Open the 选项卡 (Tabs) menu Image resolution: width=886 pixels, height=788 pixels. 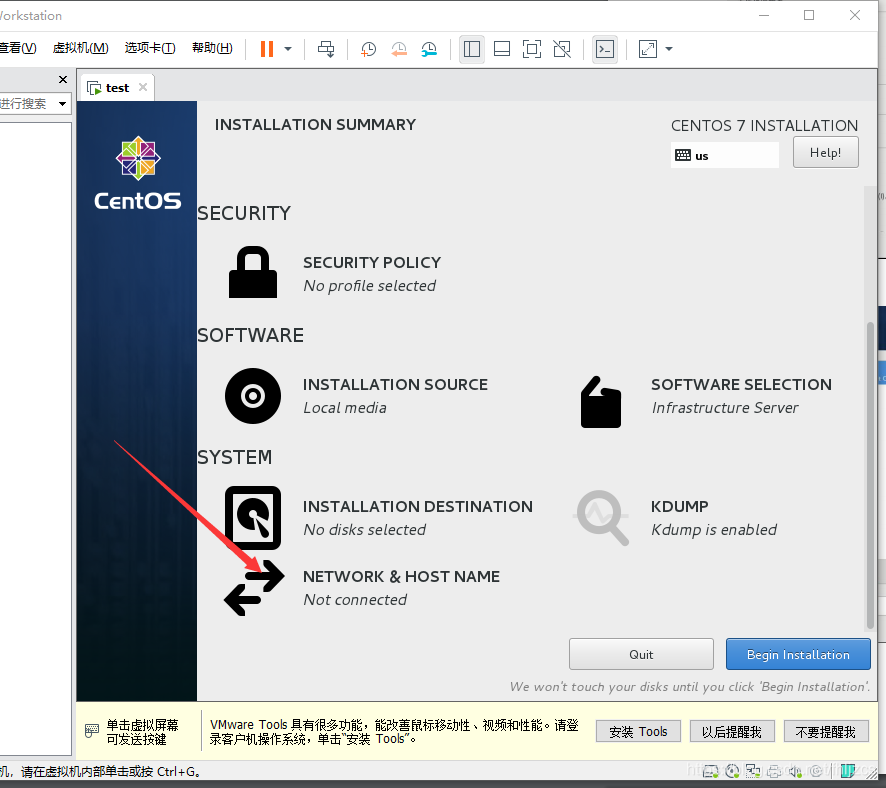click(150, 48)
